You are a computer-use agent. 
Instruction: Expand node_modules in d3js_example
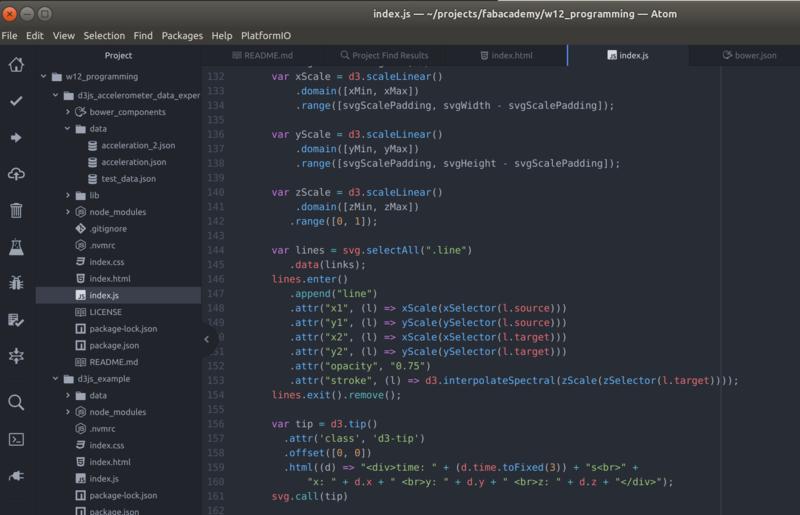point(67,412)
